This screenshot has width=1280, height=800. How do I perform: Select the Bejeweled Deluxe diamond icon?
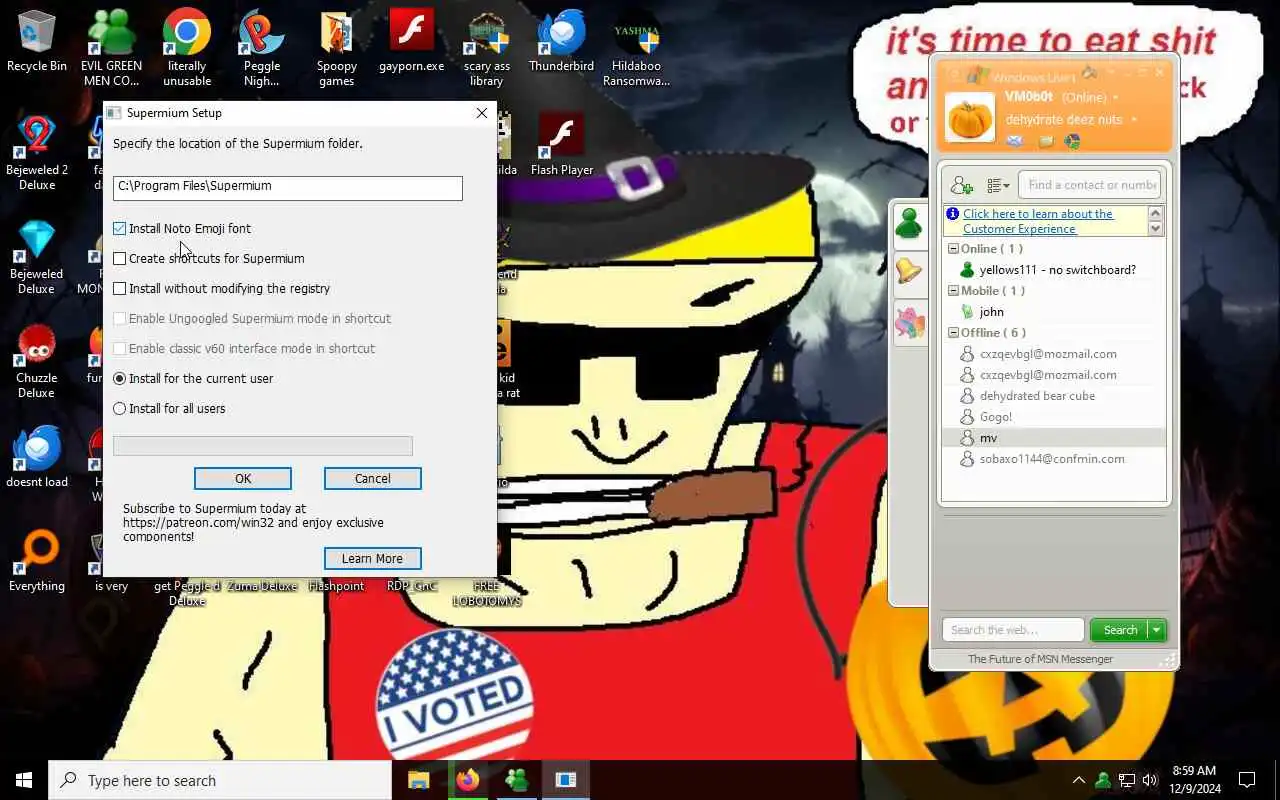[x=37, y=256]
